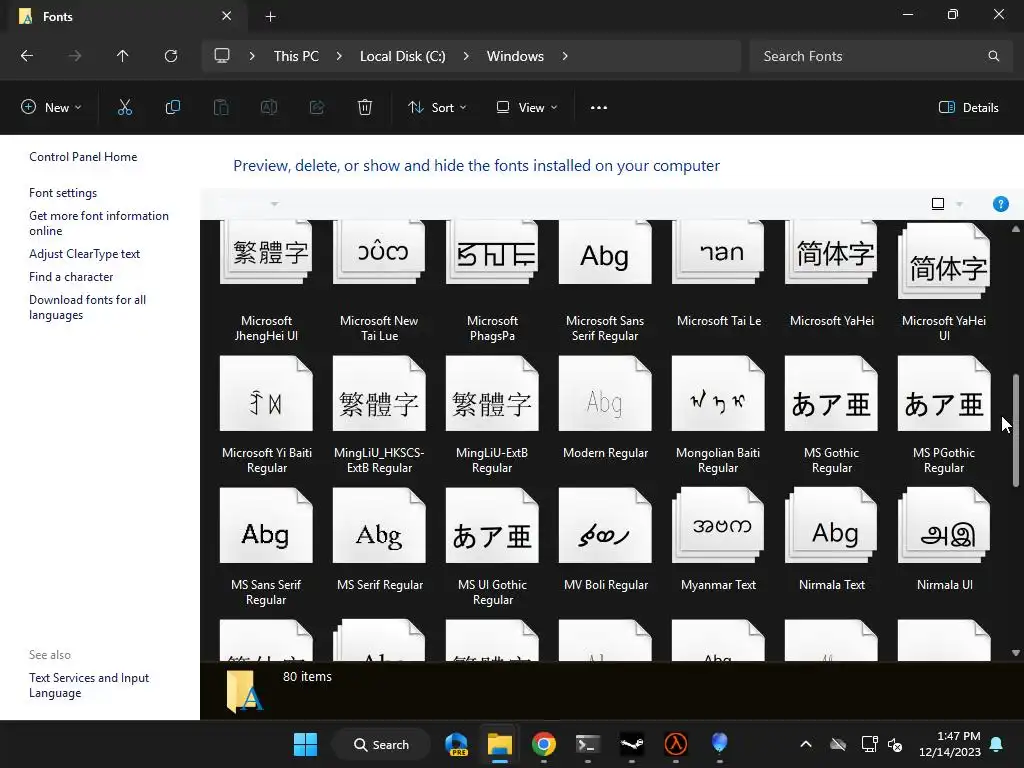
Task: Click Get more font information online
Action: (x=99, y=223)
